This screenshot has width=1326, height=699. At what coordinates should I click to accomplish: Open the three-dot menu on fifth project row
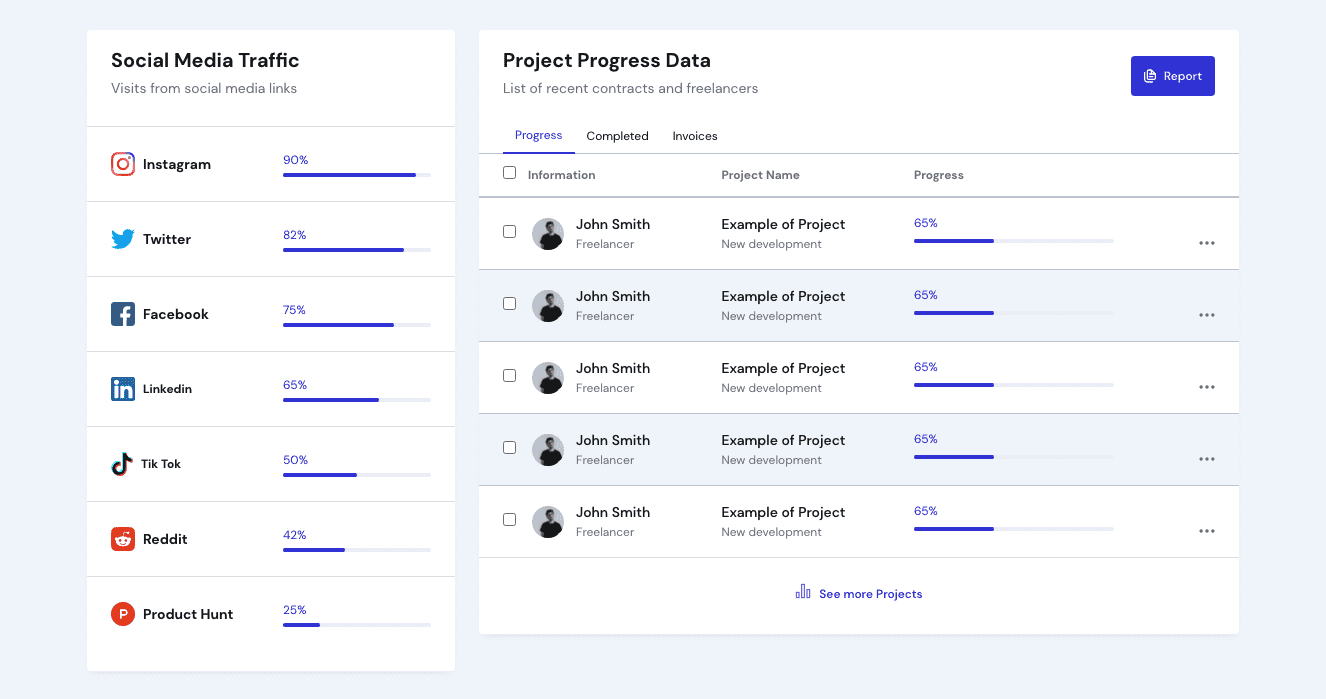[x=1207, y=531]
